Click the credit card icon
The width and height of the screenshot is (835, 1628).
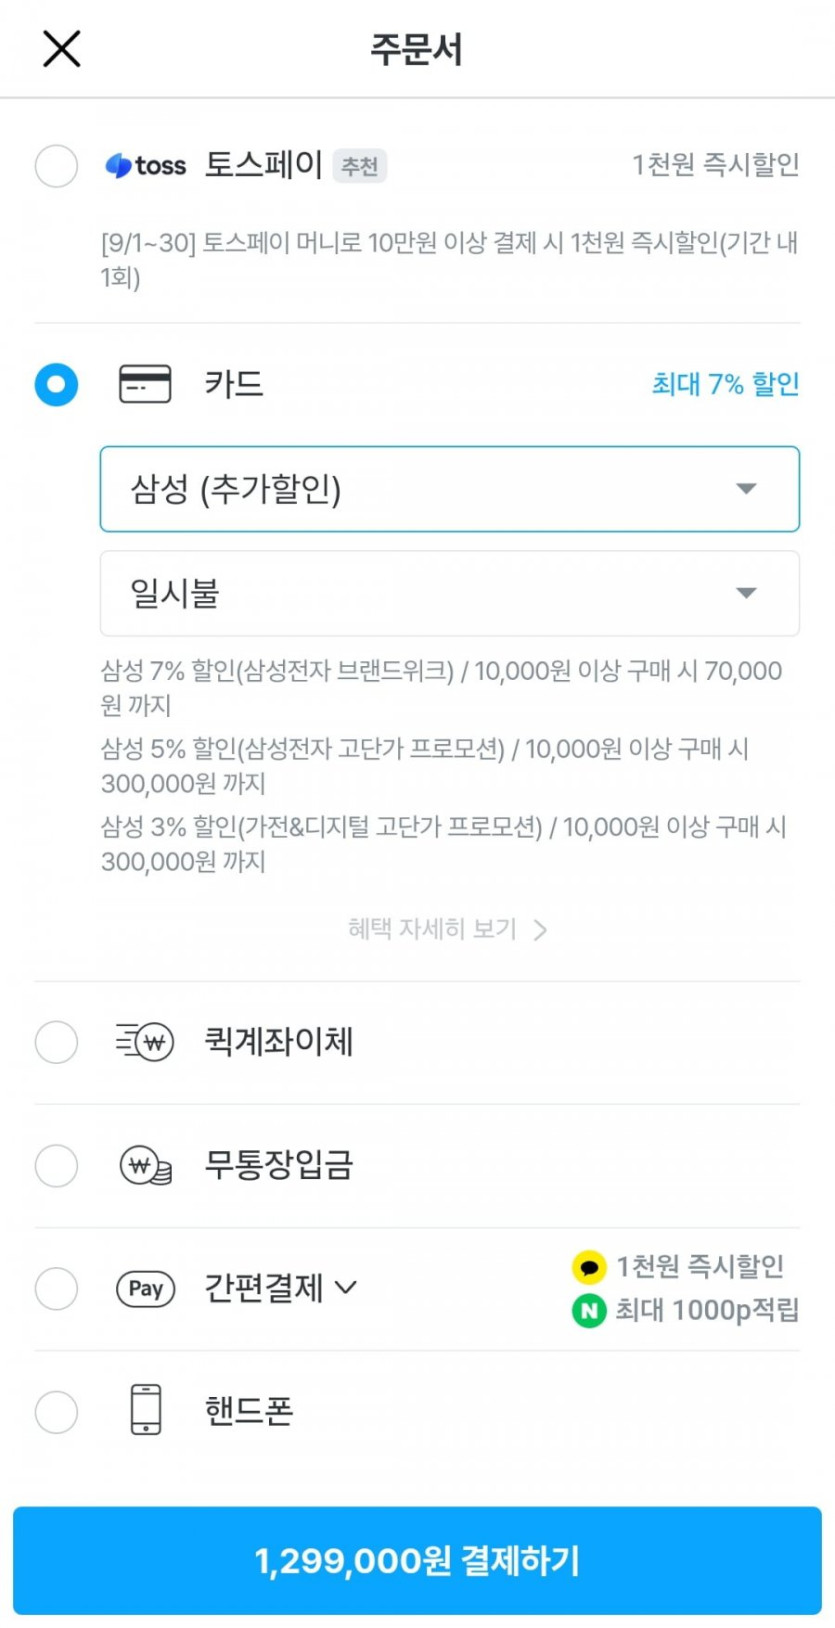[x=145, y=384]
